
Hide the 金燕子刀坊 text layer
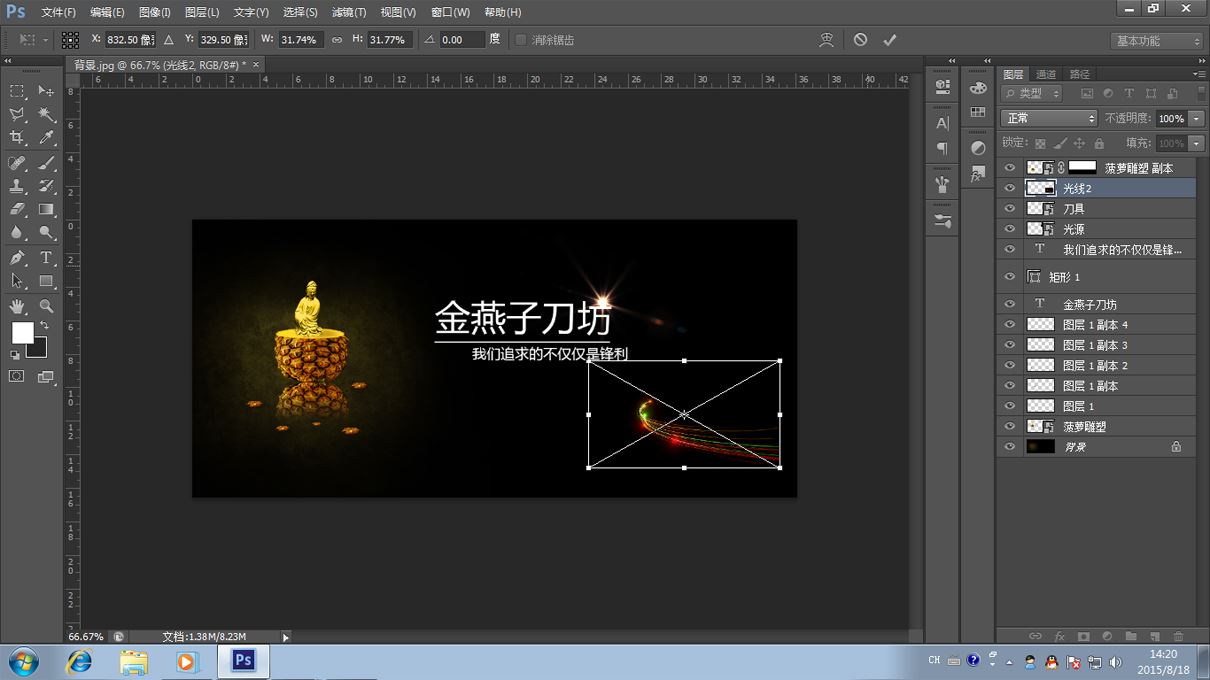click(x=1010, y=304)
